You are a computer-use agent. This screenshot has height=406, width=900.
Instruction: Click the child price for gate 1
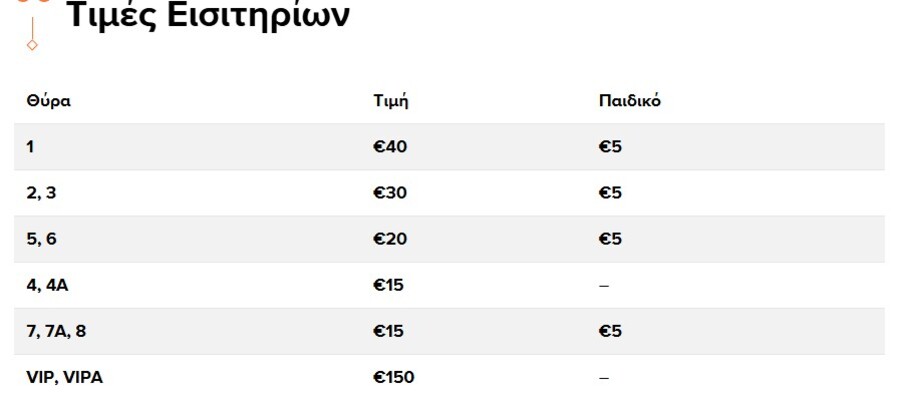[x=610, y=147]
